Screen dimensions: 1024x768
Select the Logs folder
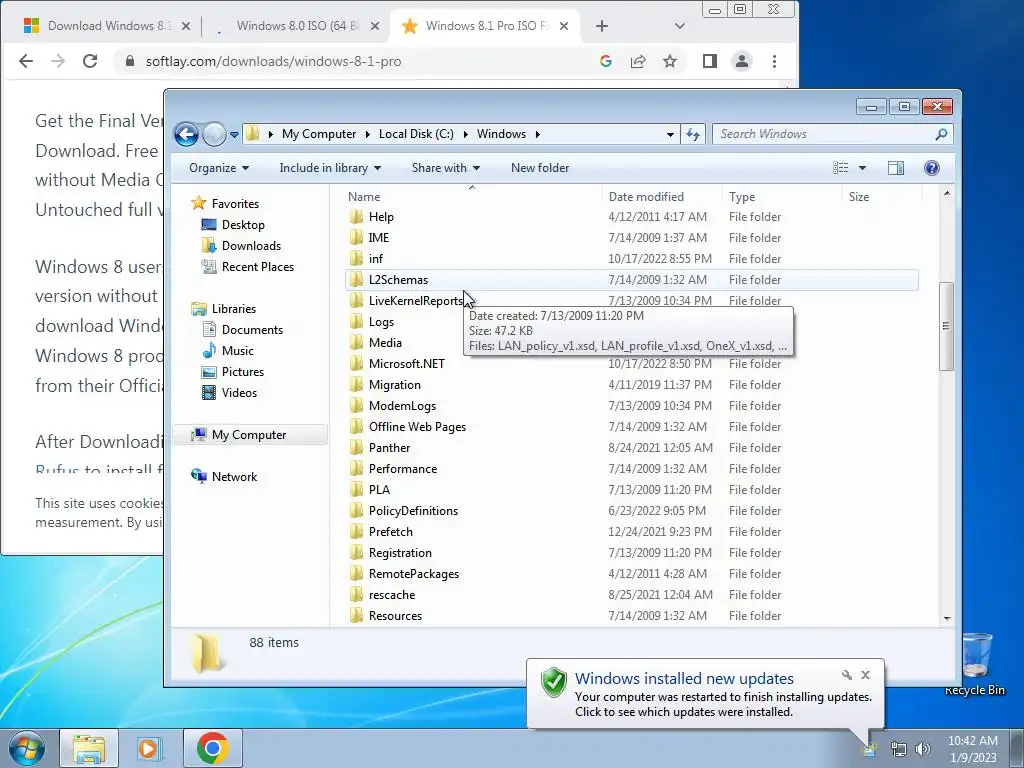pos(381,322)
